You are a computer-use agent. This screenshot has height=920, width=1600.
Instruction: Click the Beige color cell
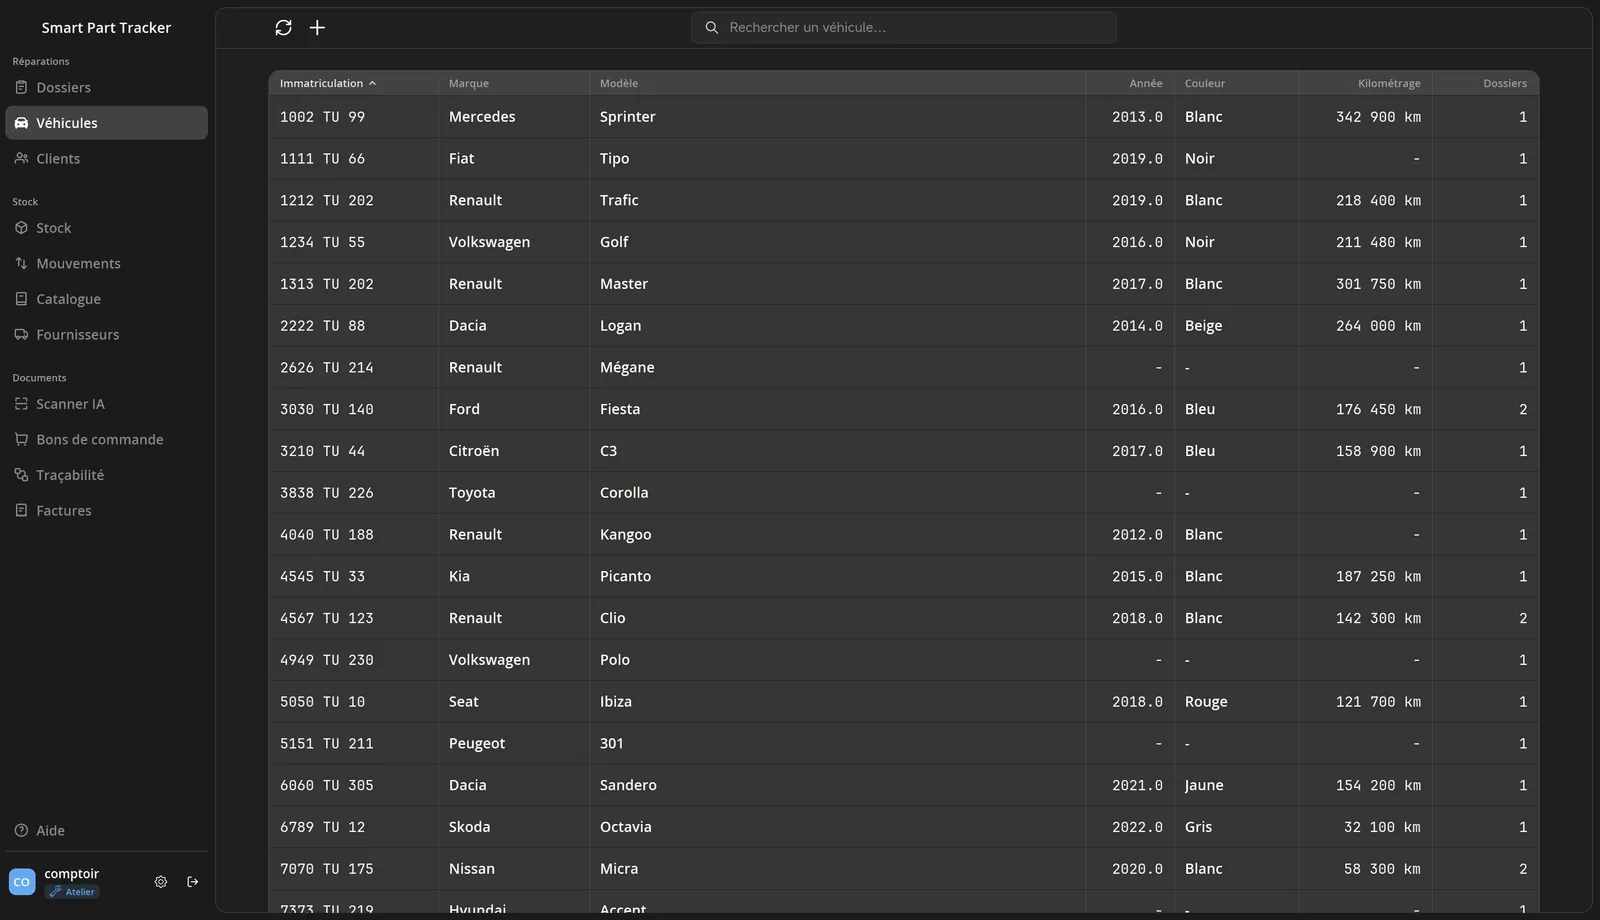[x=1236, y=326]
